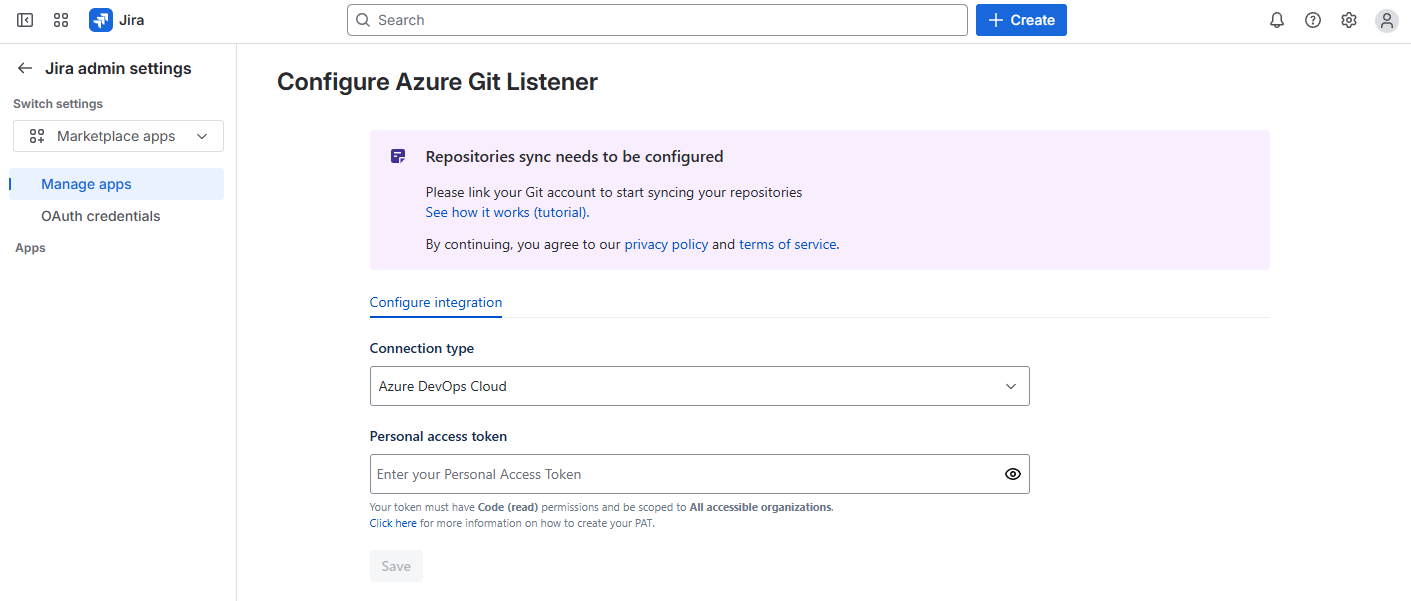This screenshot has width=1411, height=601.
Task: Open the user profile avatar
Action: (x=1386, y=20)
